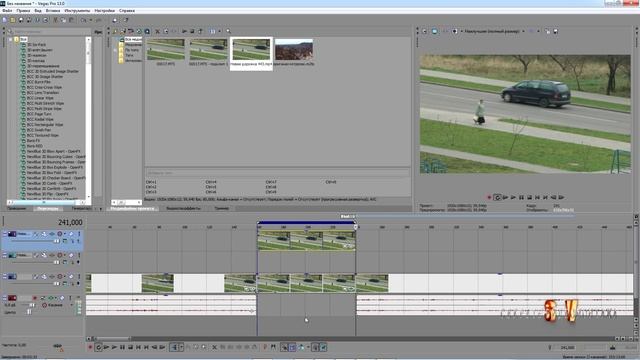
Task: Click the Insert Region icon in timeline toolbar
Action: [273, 347]
